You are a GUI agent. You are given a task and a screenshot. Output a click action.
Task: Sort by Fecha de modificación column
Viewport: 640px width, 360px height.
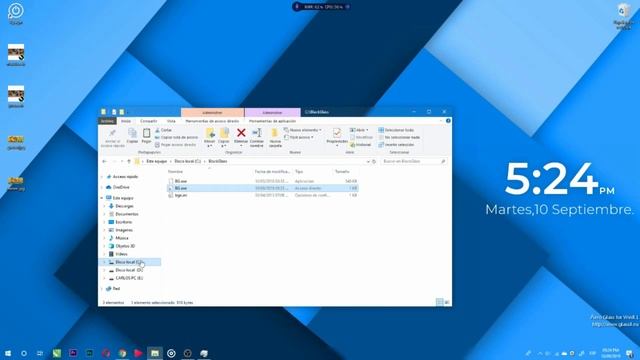[x=272, y=172]
